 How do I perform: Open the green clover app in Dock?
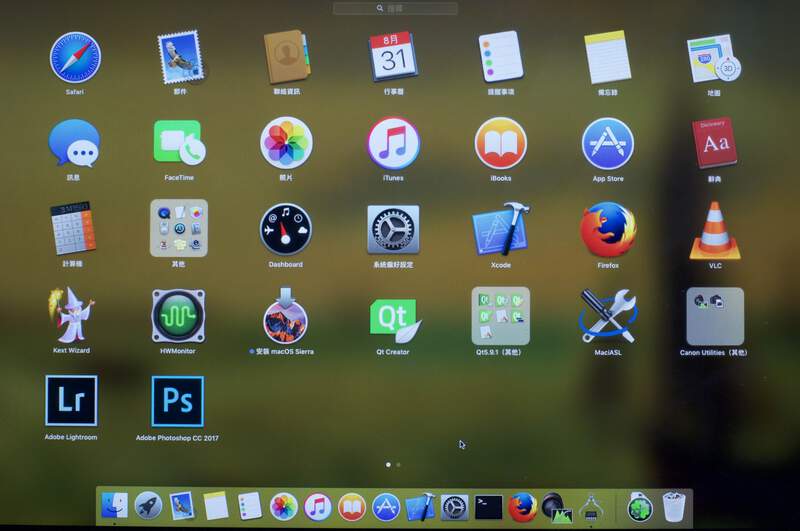coord(640,508)
